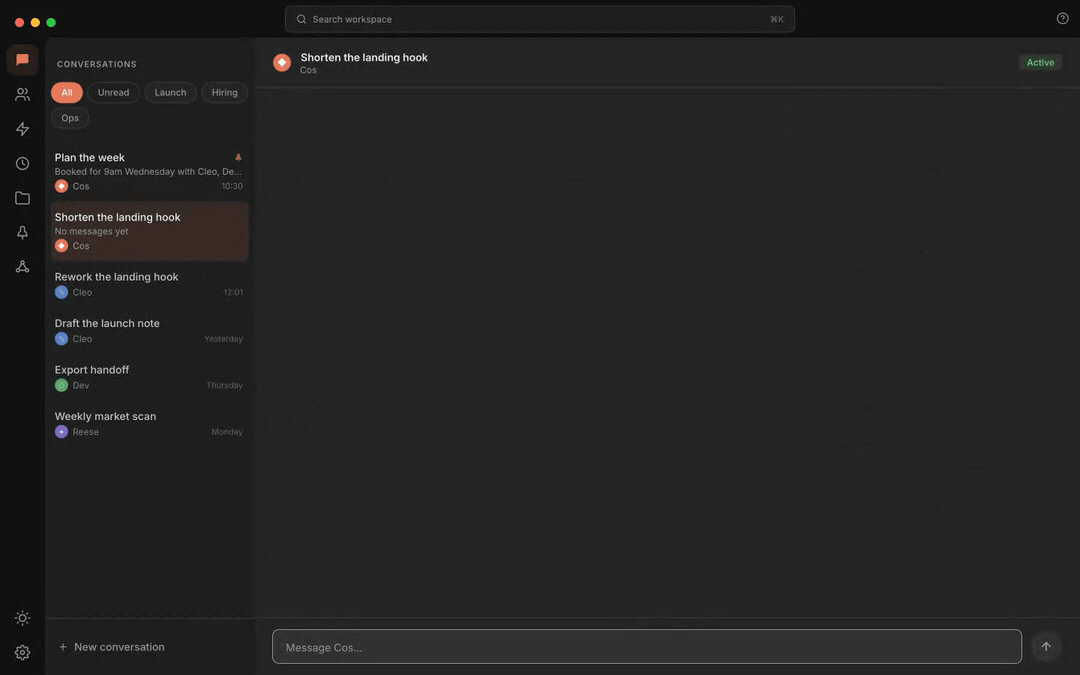1080x675 pixels.
Task: Click the help question mark icon
Action: [1062, 19]
